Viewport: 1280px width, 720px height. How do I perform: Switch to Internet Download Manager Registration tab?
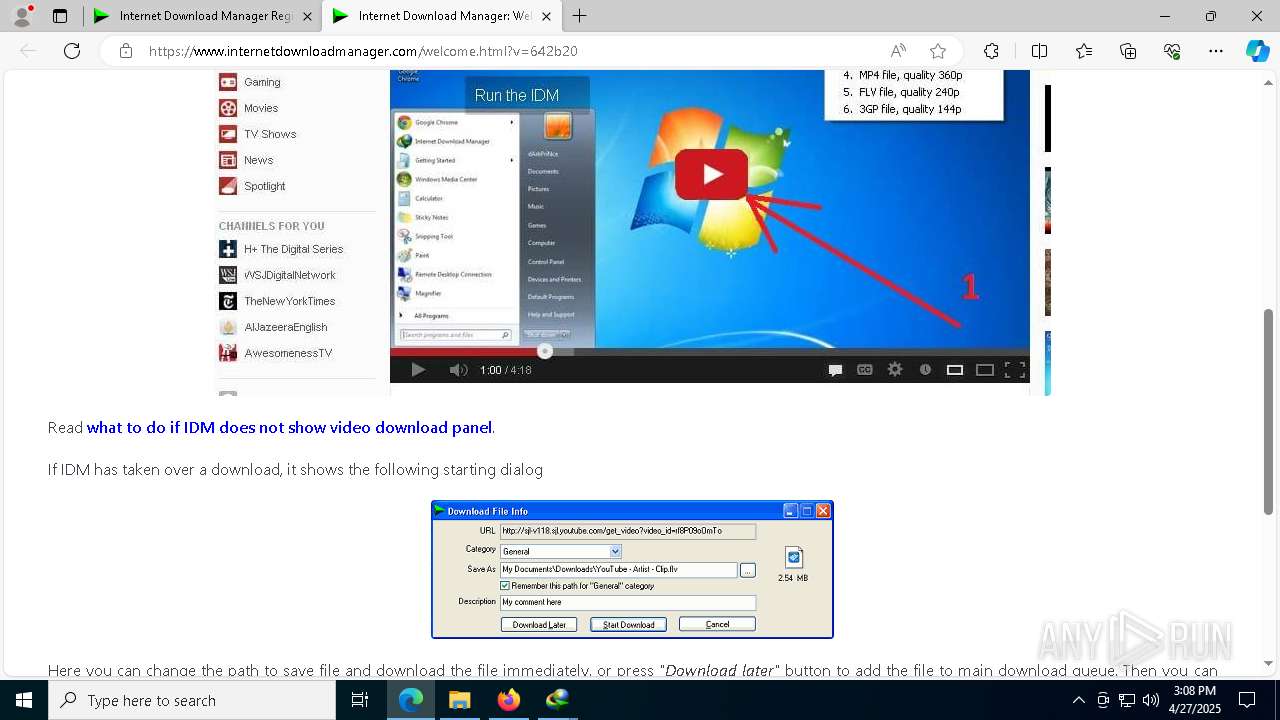[206, 16]
